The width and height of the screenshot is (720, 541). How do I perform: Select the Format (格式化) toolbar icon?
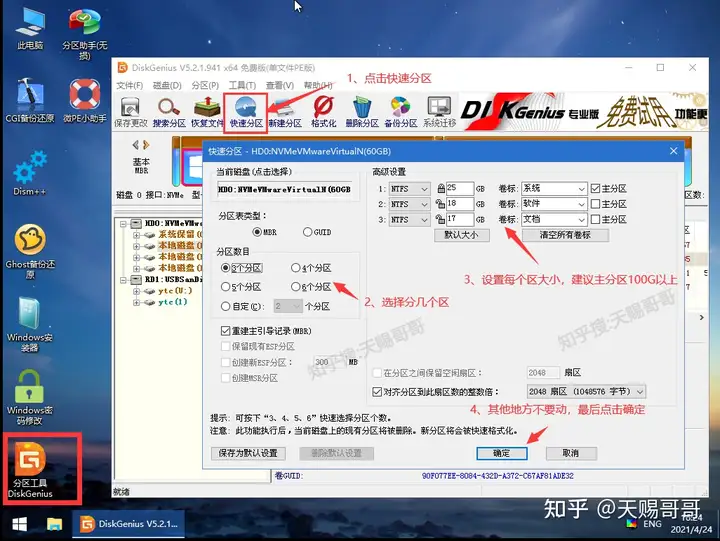(x=324, y=112)
